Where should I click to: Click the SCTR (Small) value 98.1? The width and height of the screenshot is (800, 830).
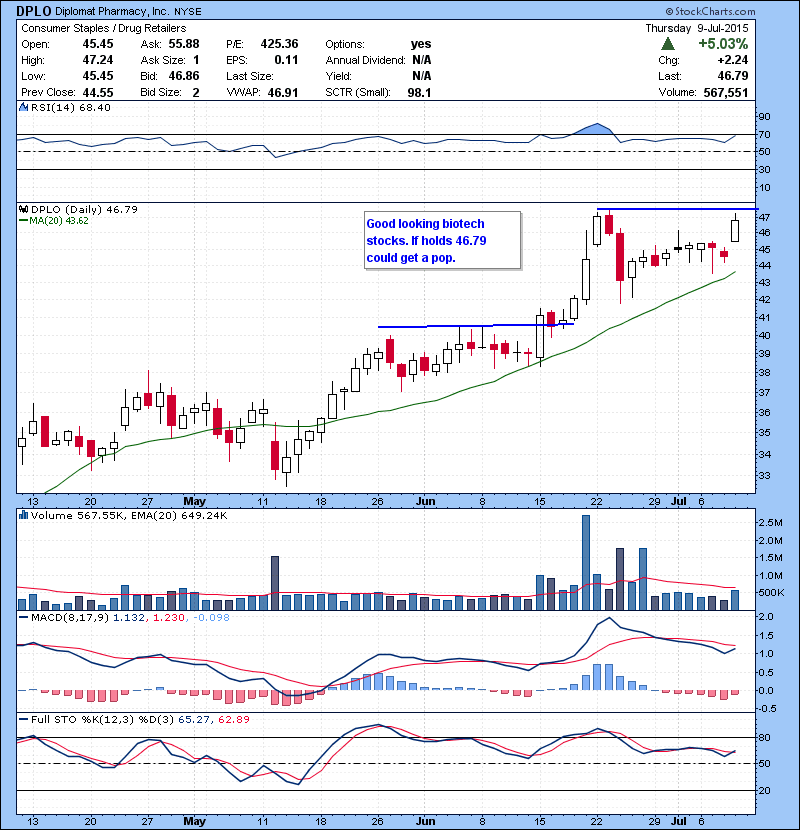419,93
